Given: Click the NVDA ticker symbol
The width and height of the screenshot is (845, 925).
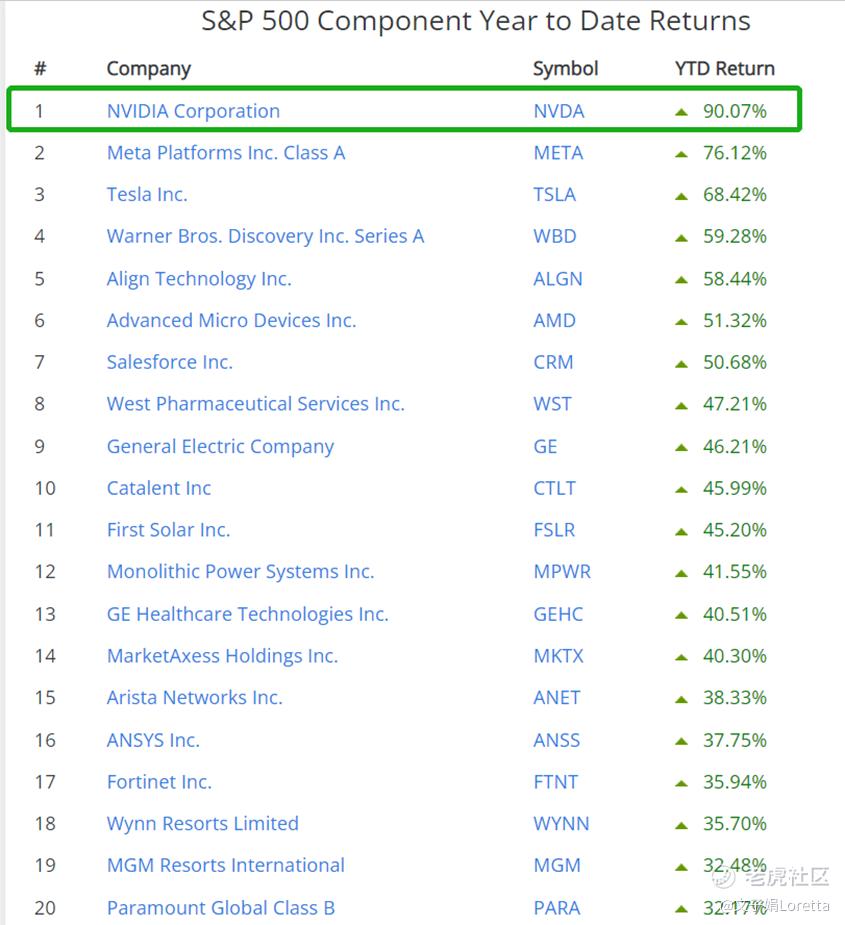Looking at the screenshot, I should [558, 111].
